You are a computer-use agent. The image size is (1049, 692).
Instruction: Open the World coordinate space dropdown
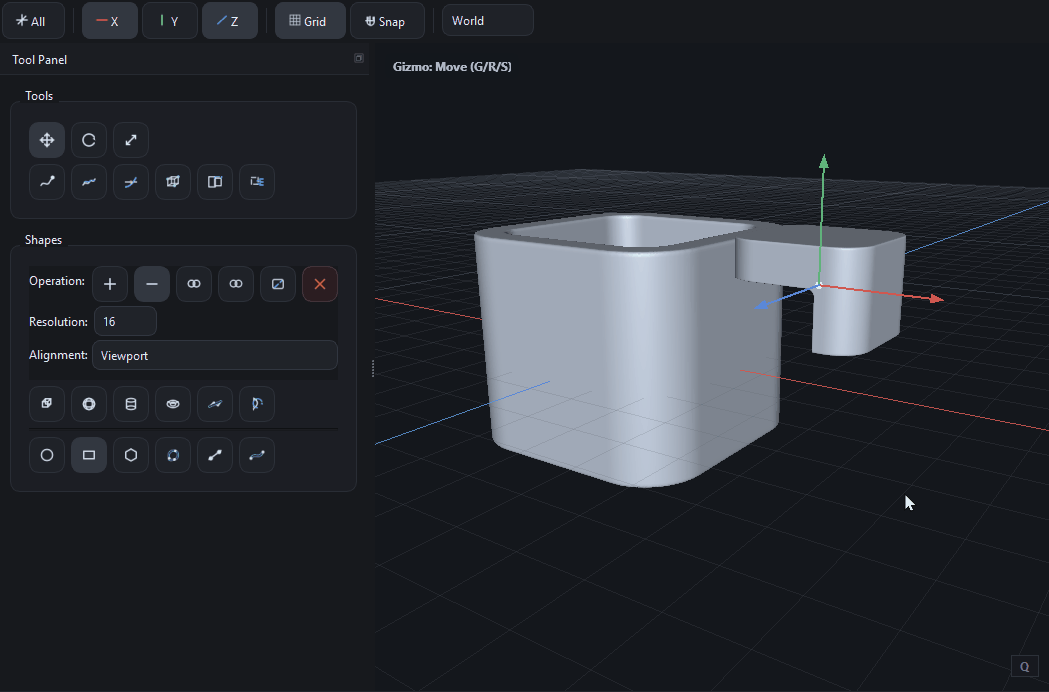[x=487, y=20]
